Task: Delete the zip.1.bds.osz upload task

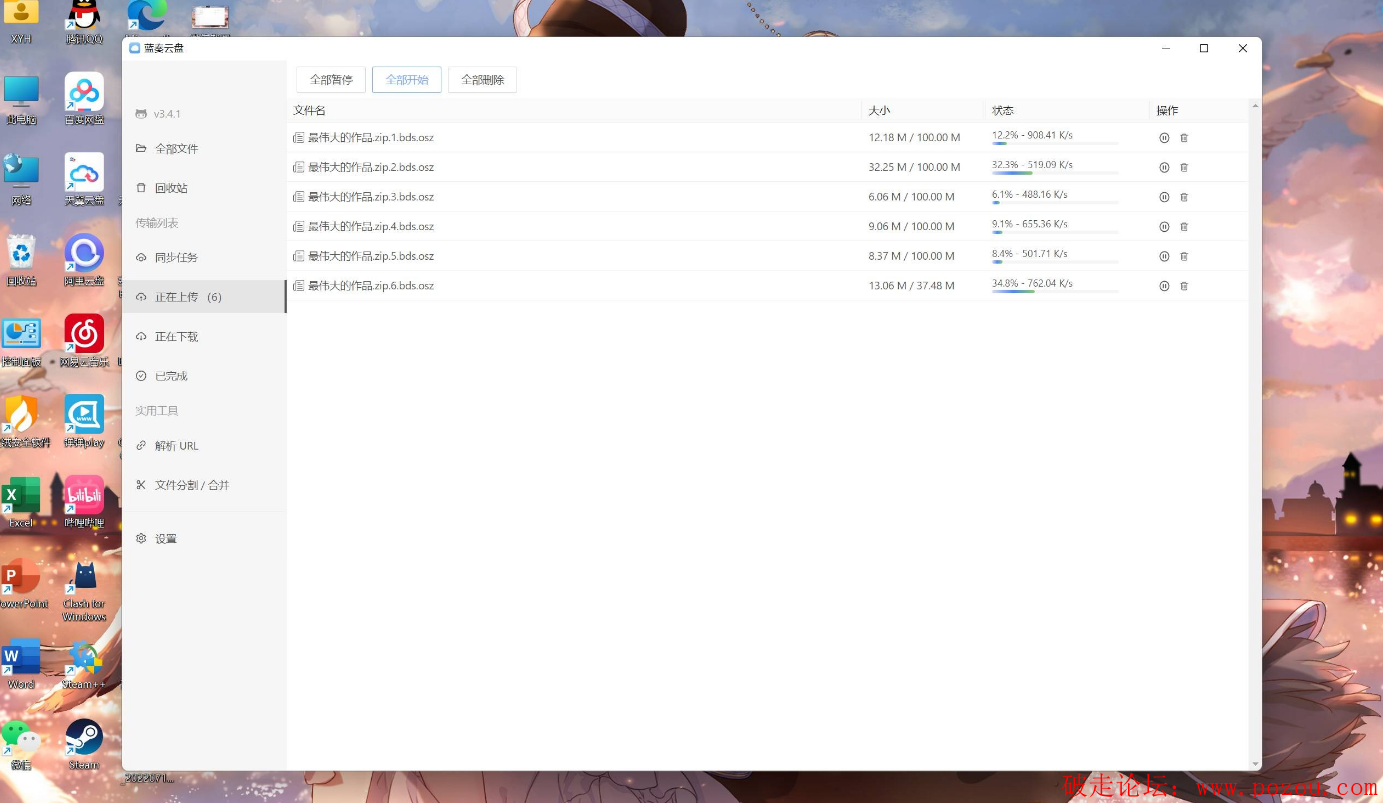Action: click(1184, 138)
